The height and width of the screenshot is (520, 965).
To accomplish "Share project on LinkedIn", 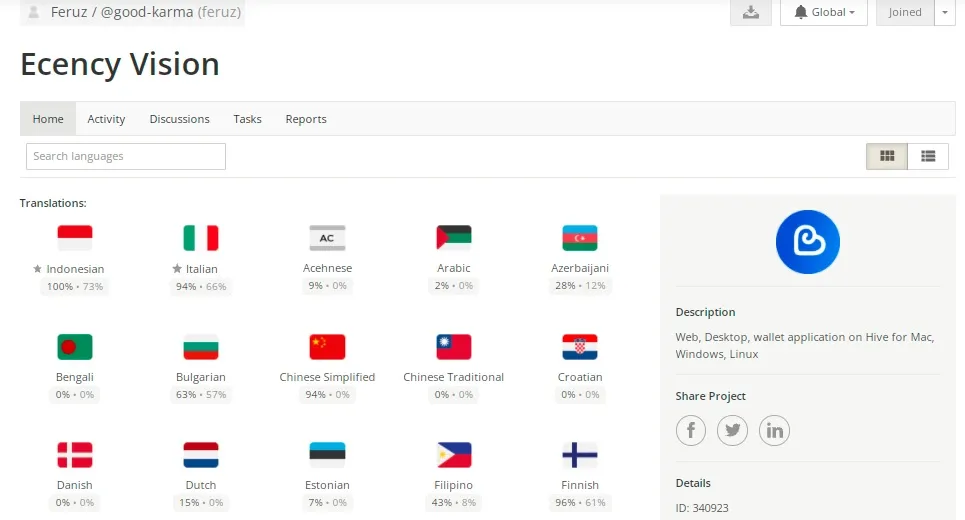I will pyautogui.click(x=774, y=430).
